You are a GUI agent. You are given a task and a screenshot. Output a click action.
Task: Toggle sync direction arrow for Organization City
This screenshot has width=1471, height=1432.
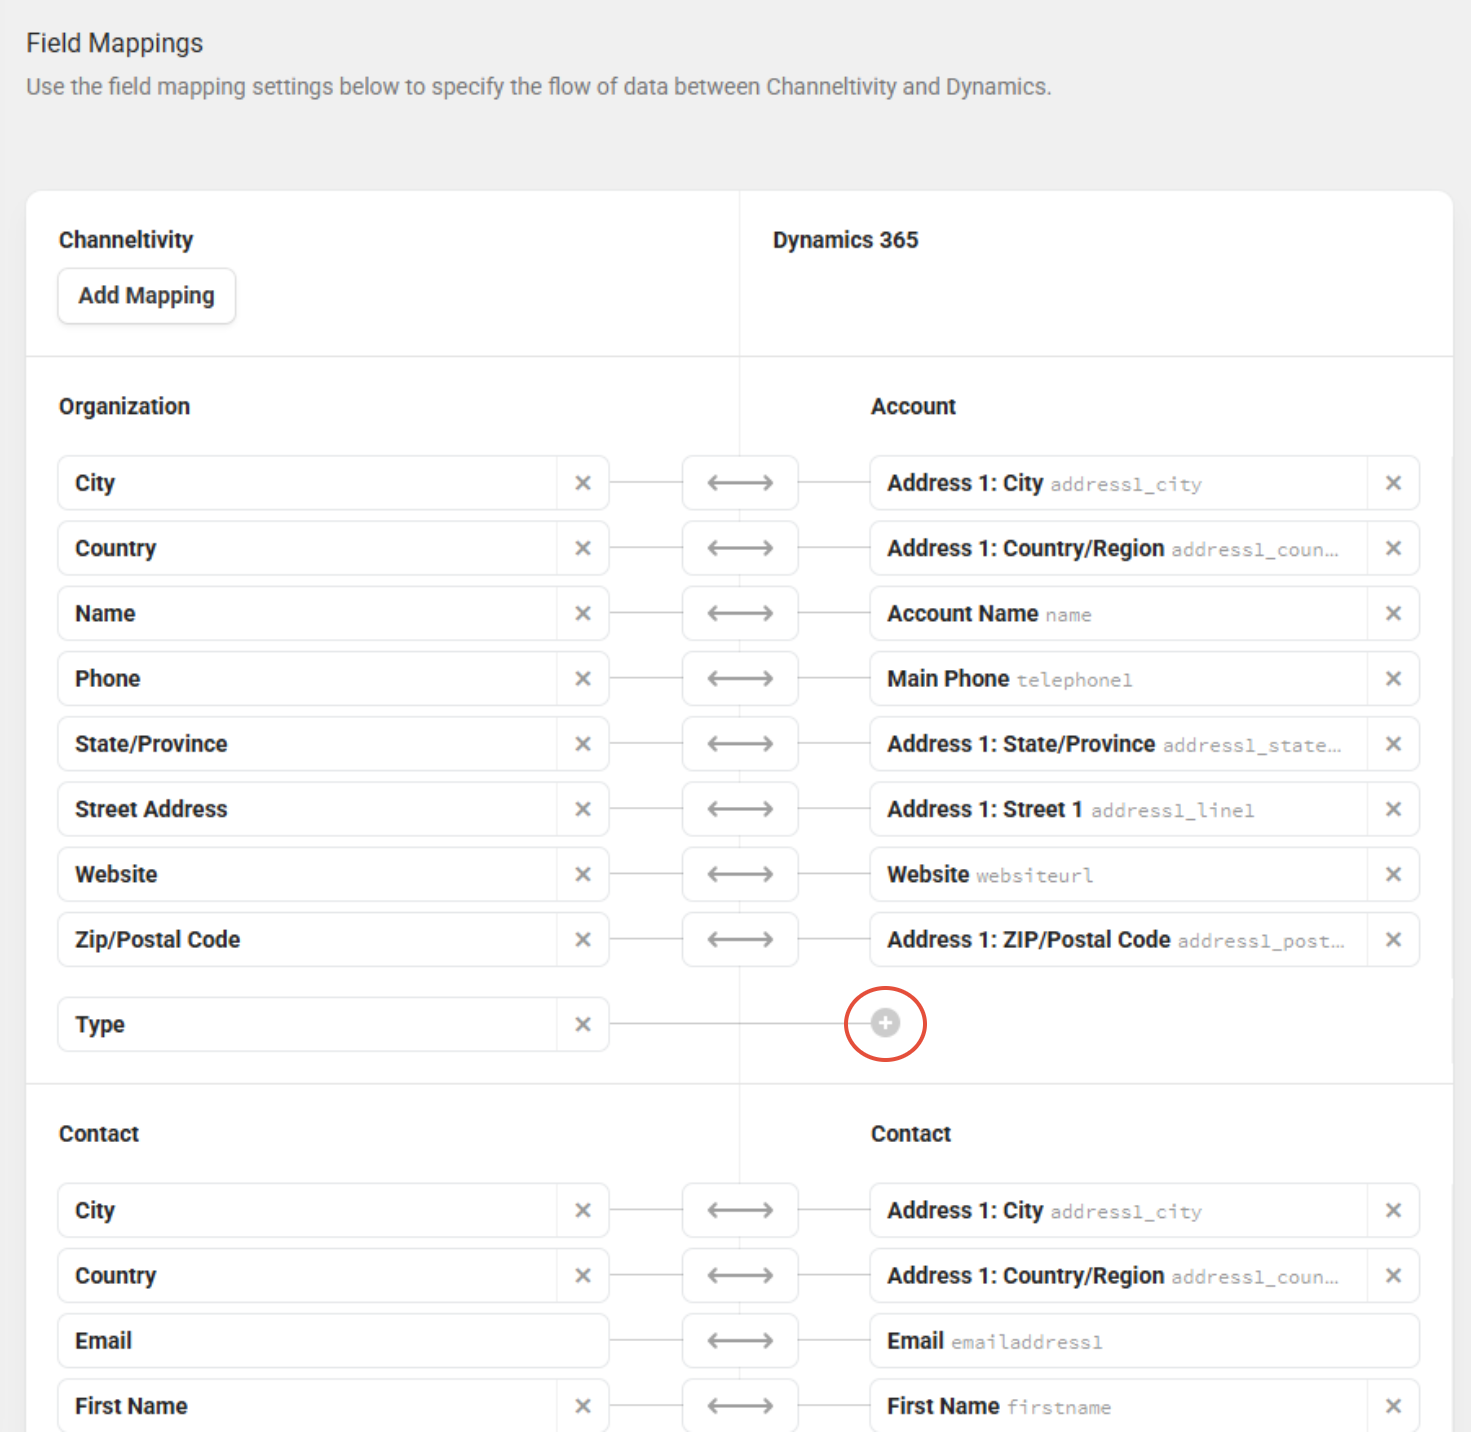(x=740, y=483)
